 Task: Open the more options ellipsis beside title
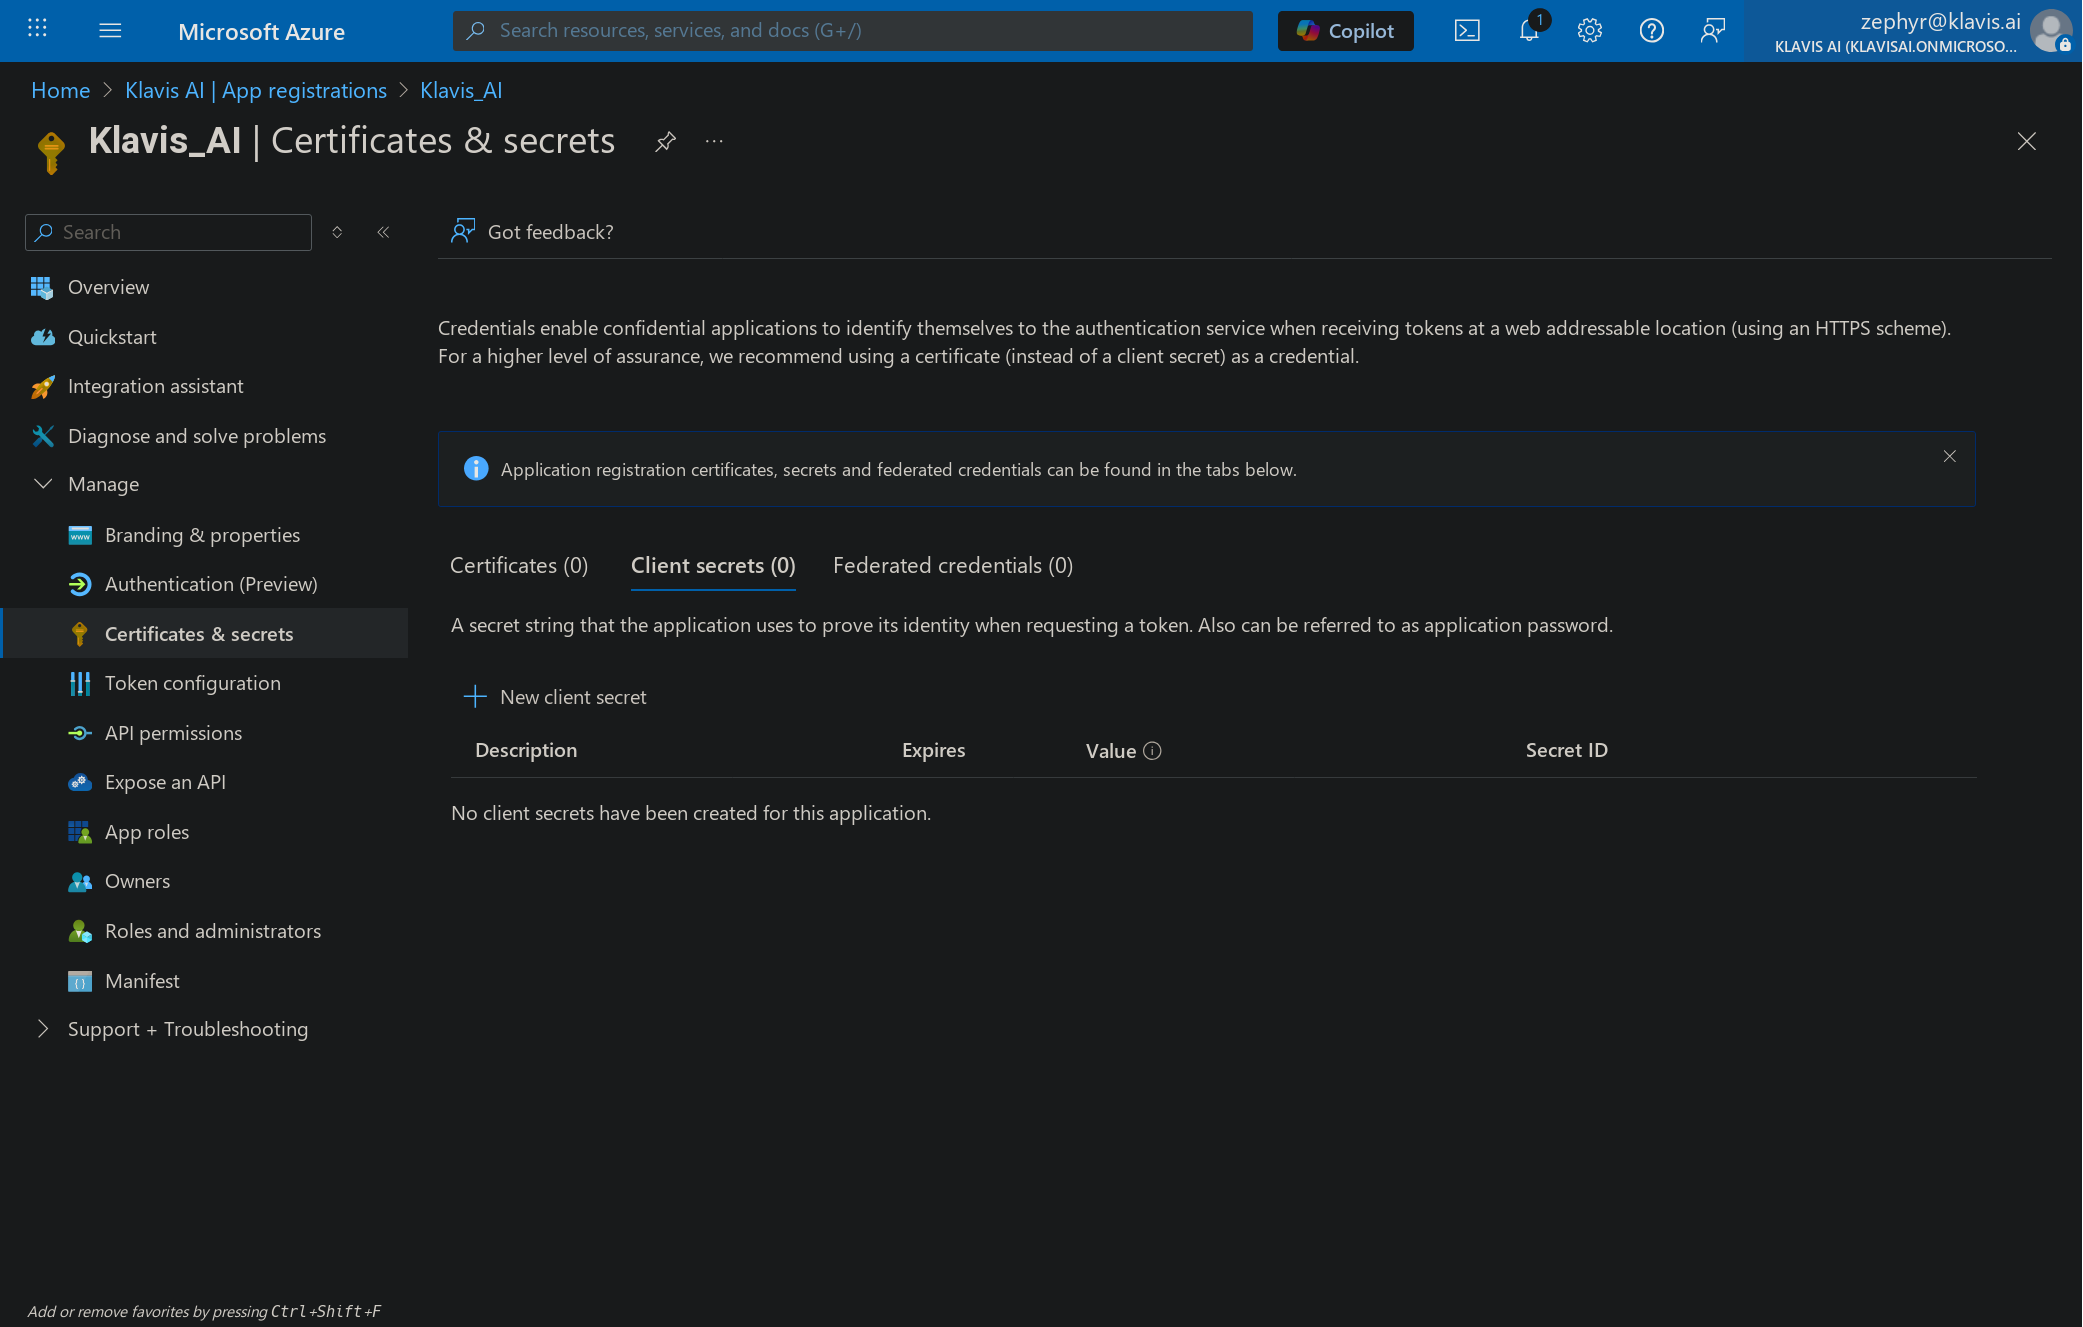(714, 142)
